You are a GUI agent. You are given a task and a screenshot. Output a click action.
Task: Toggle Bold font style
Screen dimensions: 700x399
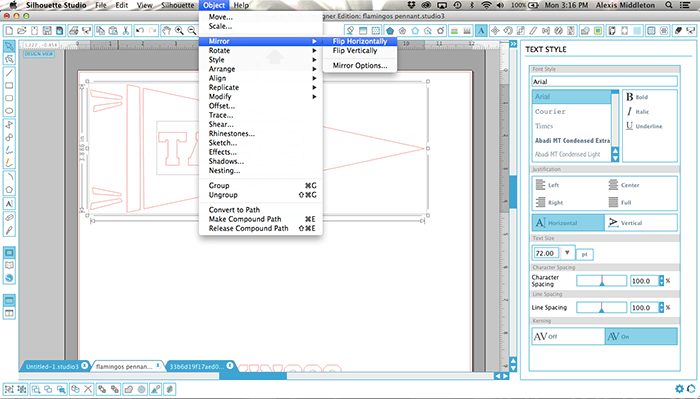tap(637, 97)
